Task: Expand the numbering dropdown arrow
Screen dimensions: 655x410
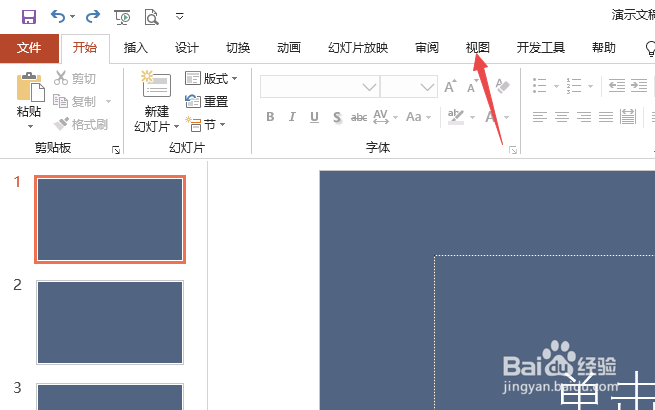Action: pyautogui.click(x=590, y=87)
